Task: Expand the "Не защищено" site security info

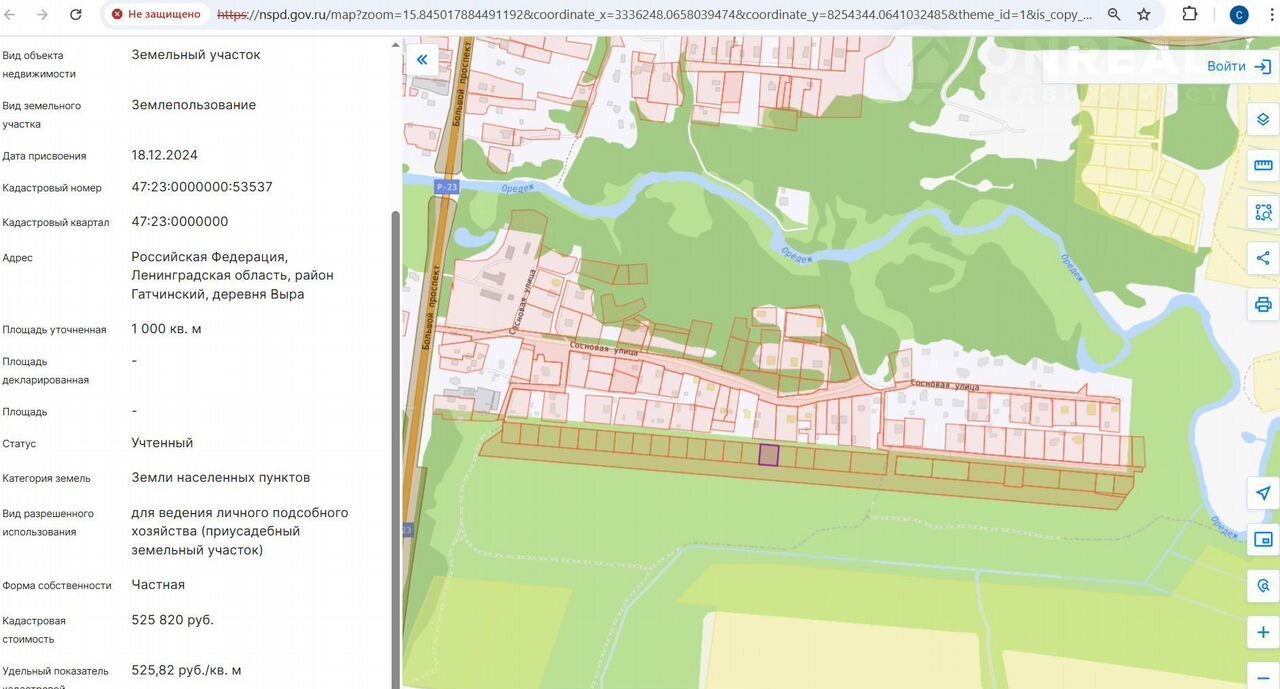Action: (156, 15)
